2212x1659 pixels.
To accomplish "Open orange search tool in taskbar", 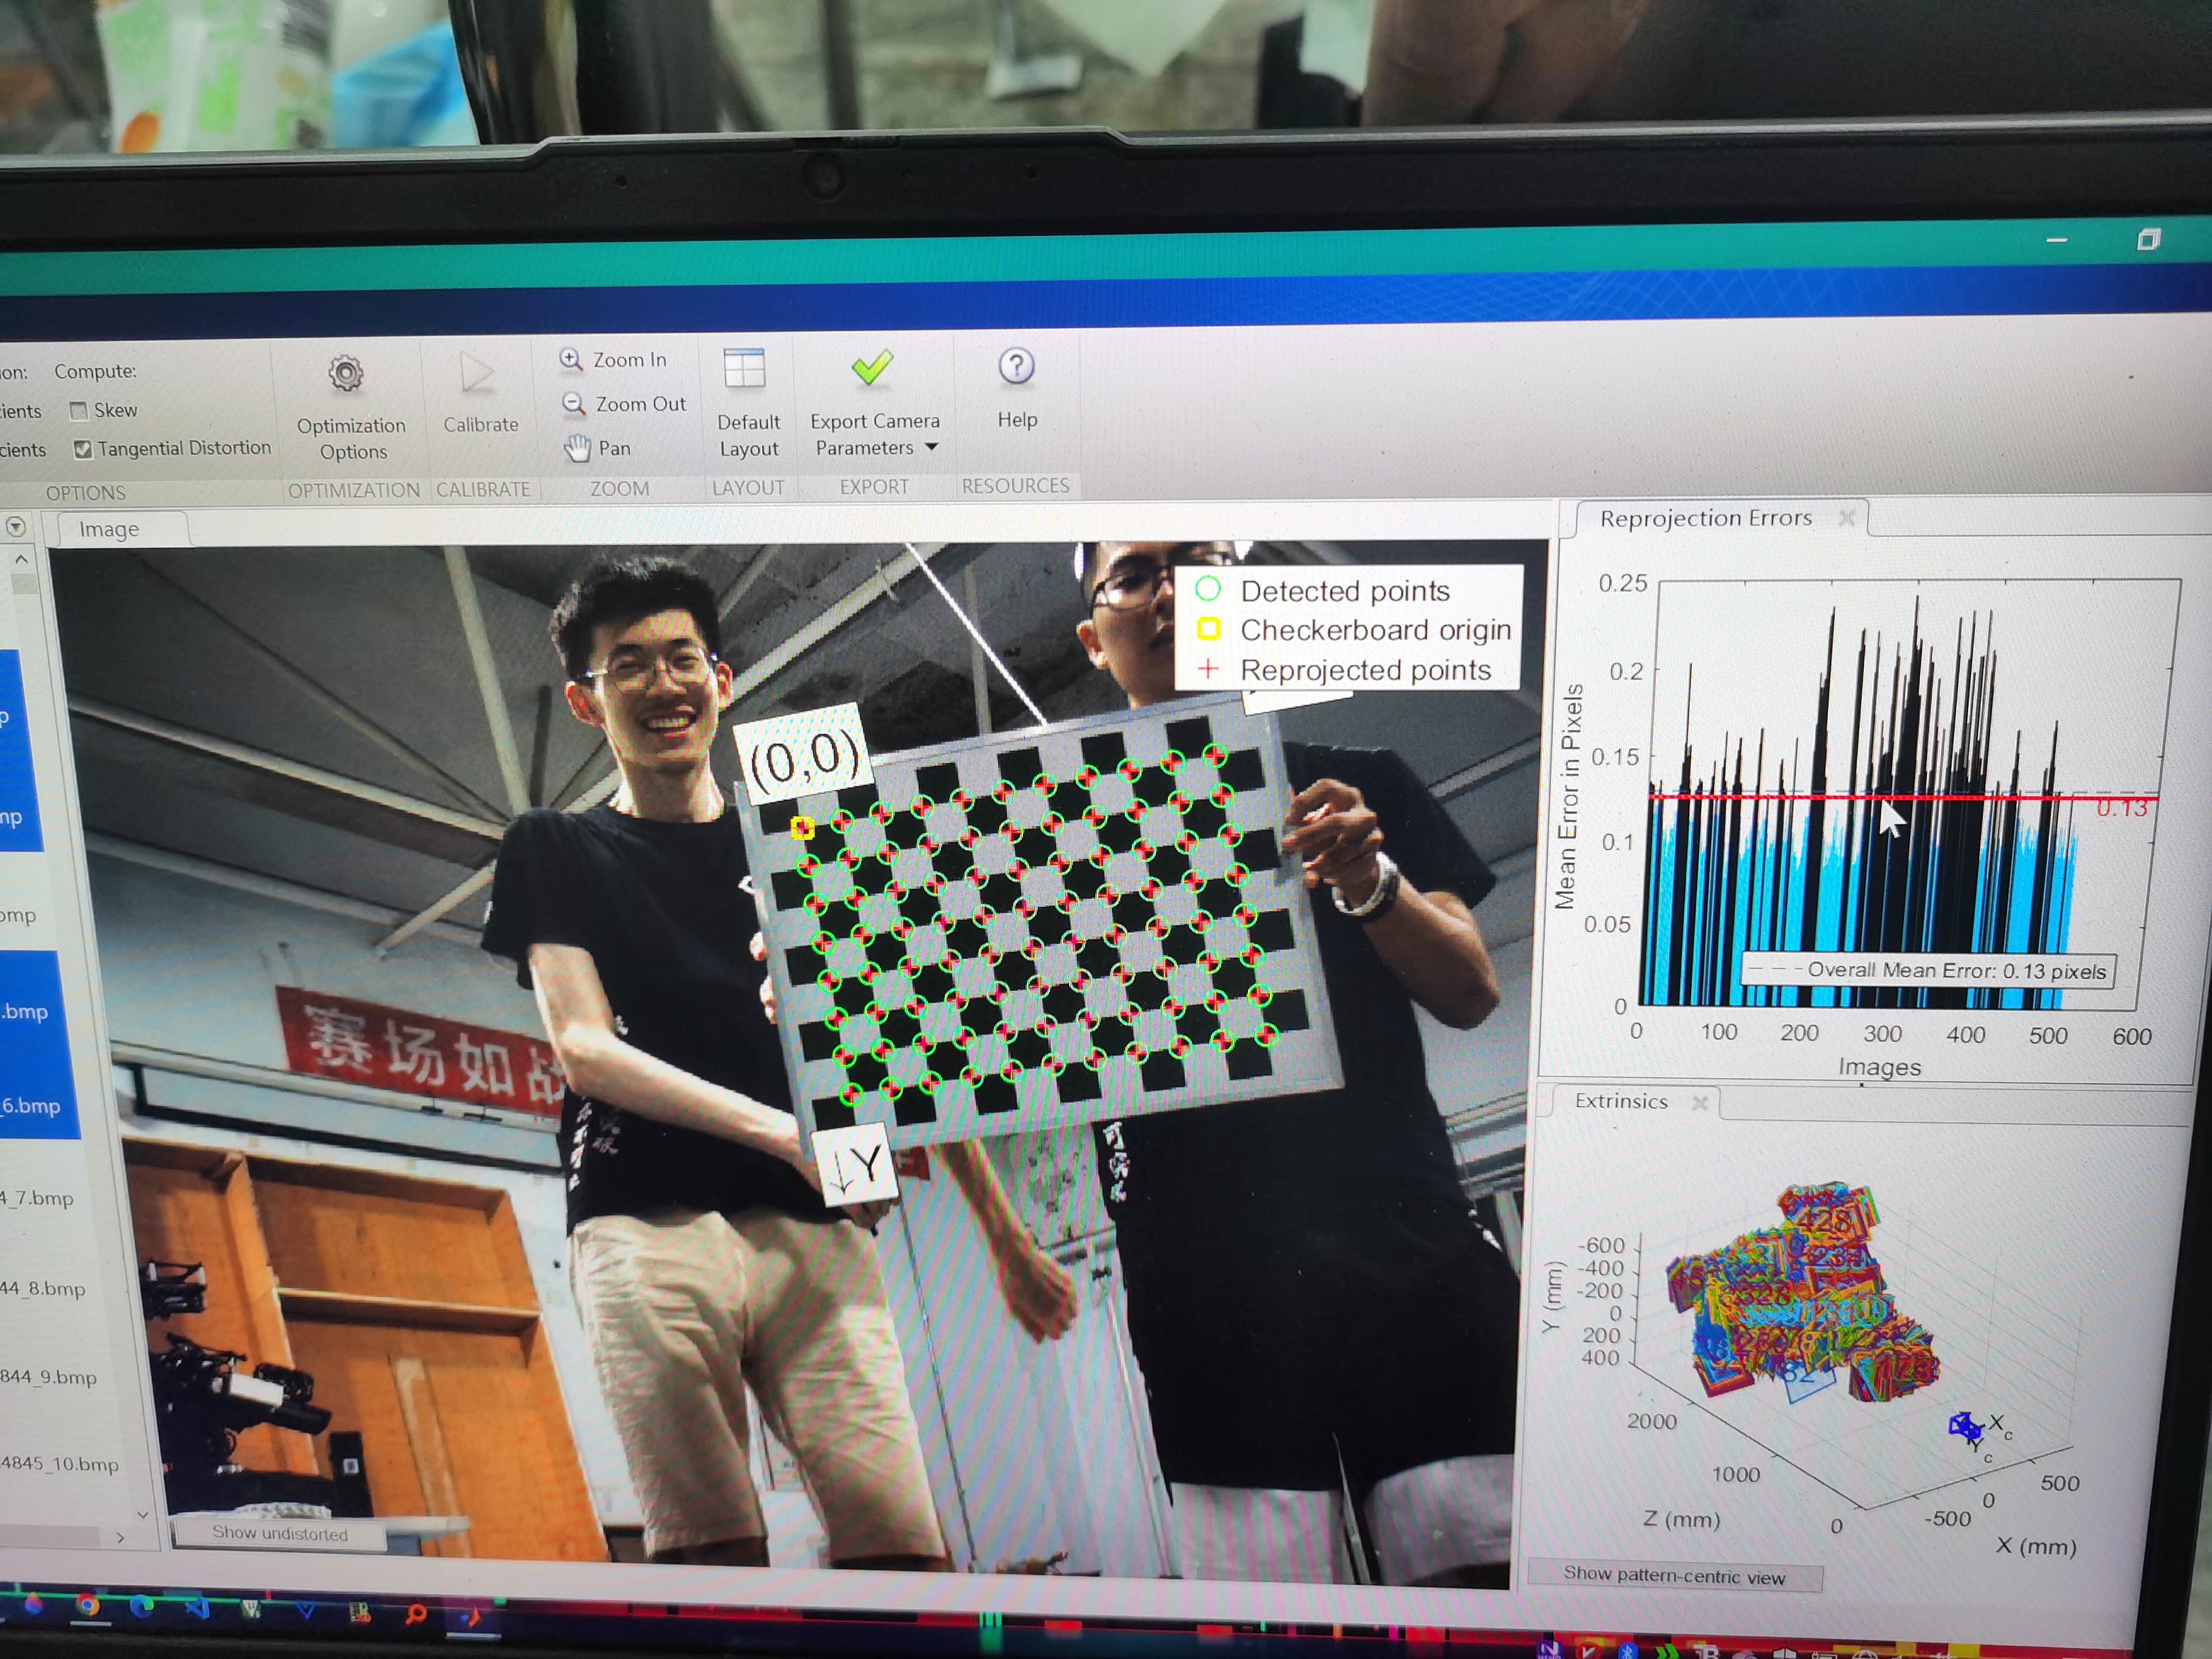I will pos(415,1614).
